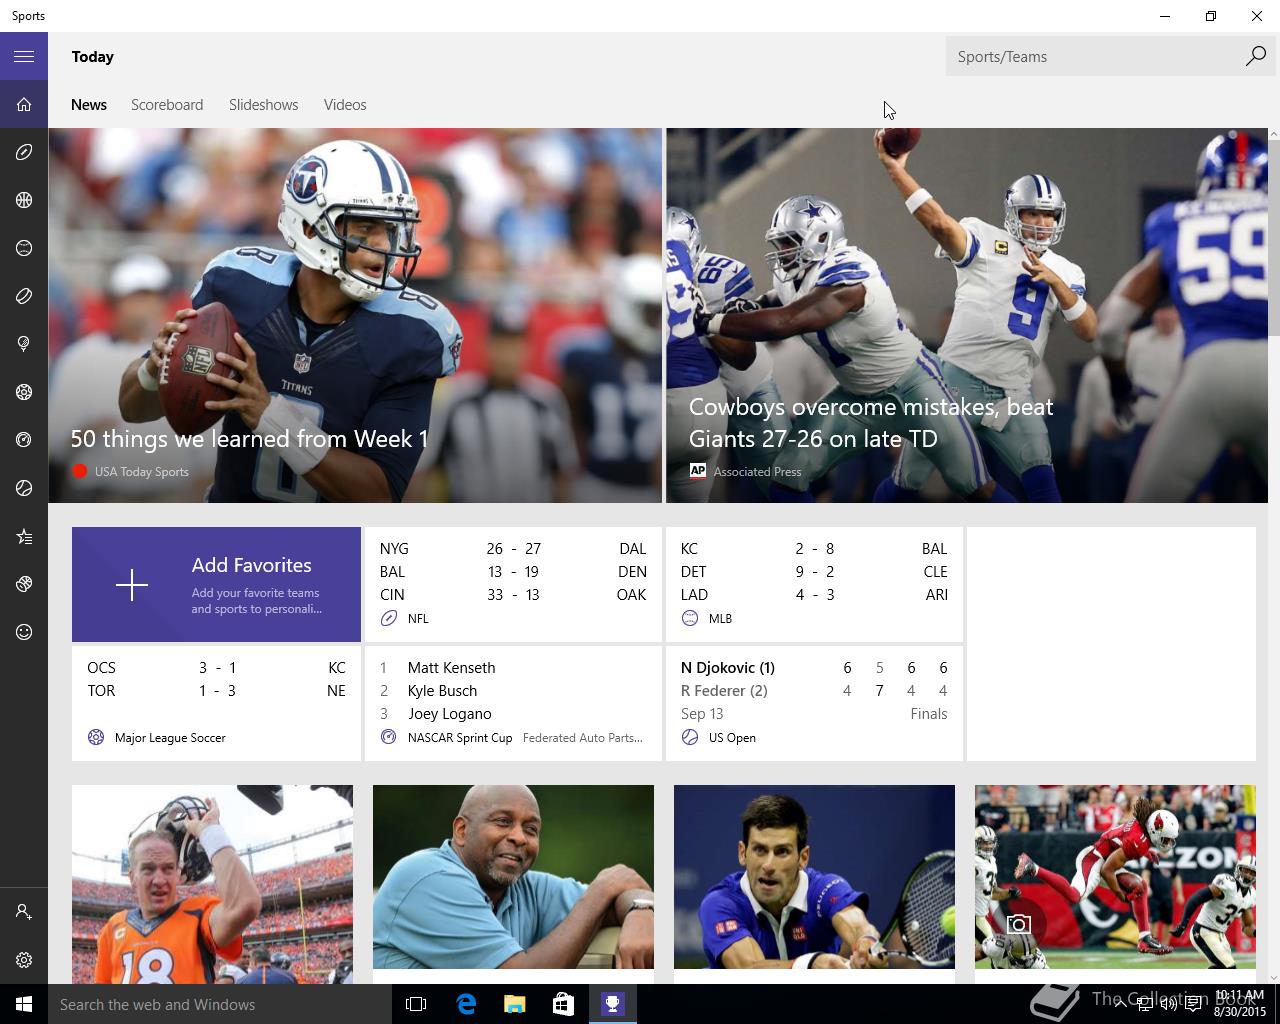This screenshot has width=1280, height=1024.
Task: Open the Windows Start button
Action: pyautogui.click(x=24, y=1004)
